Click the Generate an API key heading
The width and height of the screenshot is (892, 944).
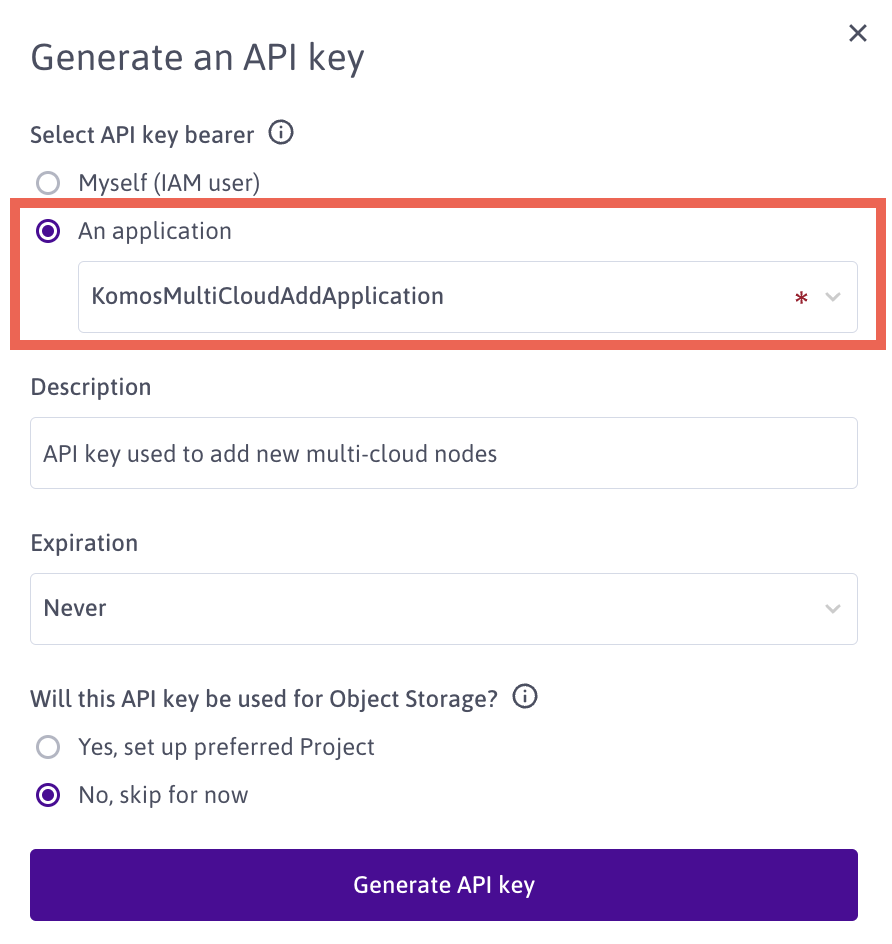tap(197, 57)
